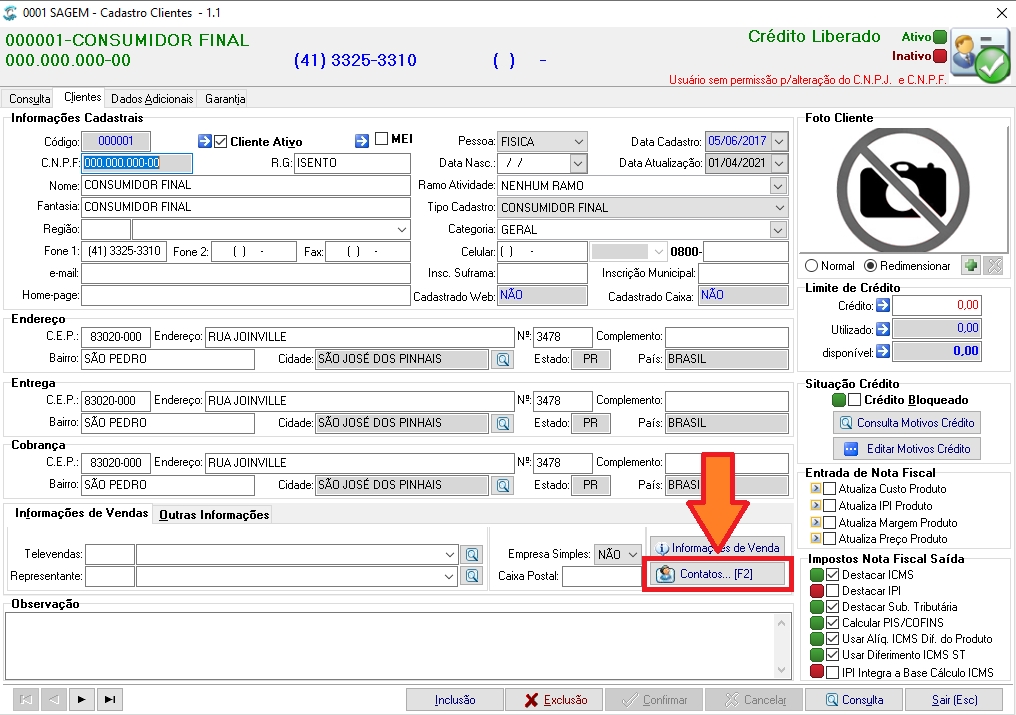Click arrow icon beside Atualiza Custo Produto
1016x715 pixels.
816,488
